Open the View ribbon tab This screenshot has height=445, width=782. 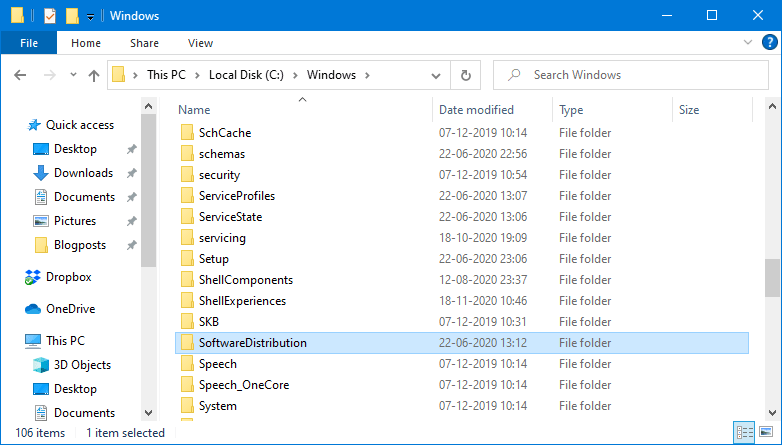click(x=200, y=43)
